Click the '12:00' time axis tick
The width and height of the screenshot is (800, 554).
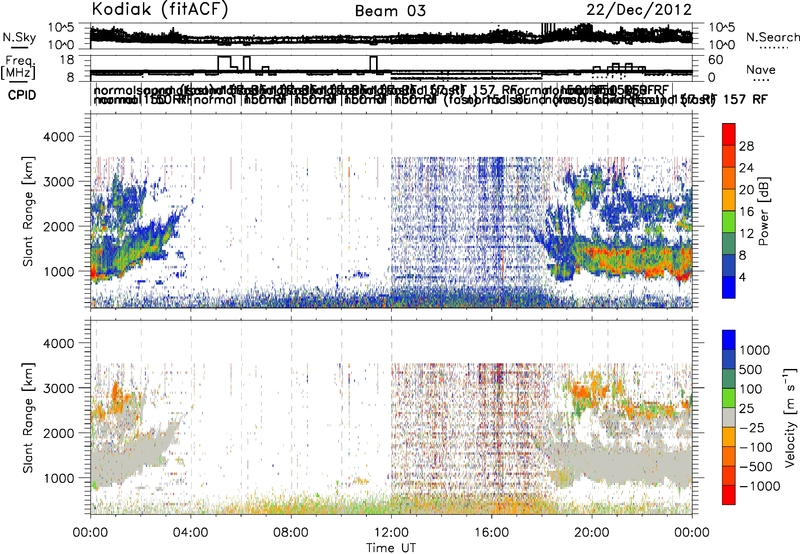pyautogui.click(x=391, y=533)
